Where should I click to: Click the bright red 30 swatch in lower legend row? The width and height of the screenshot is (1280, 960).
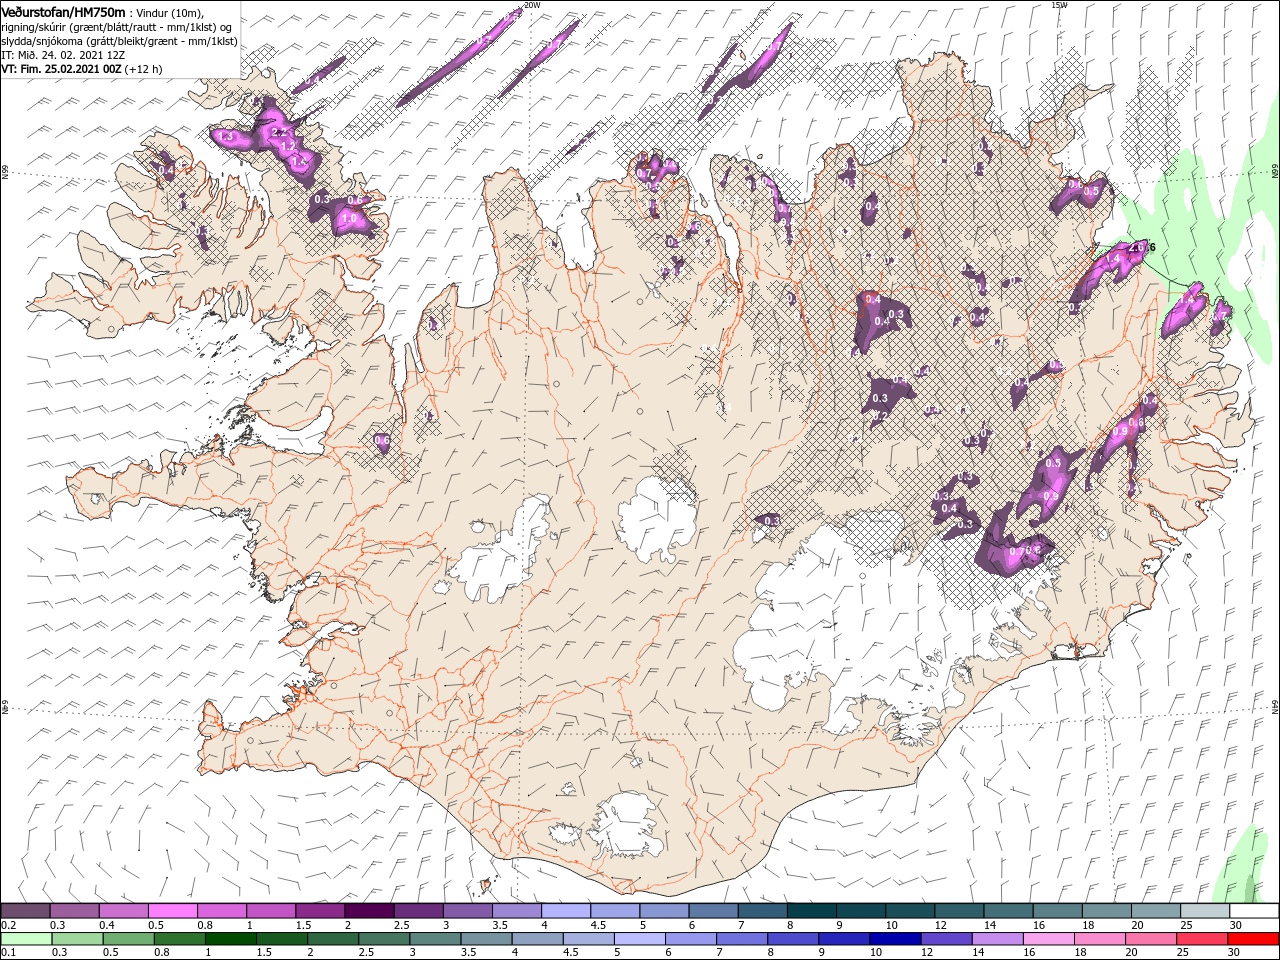[1254, 939]
